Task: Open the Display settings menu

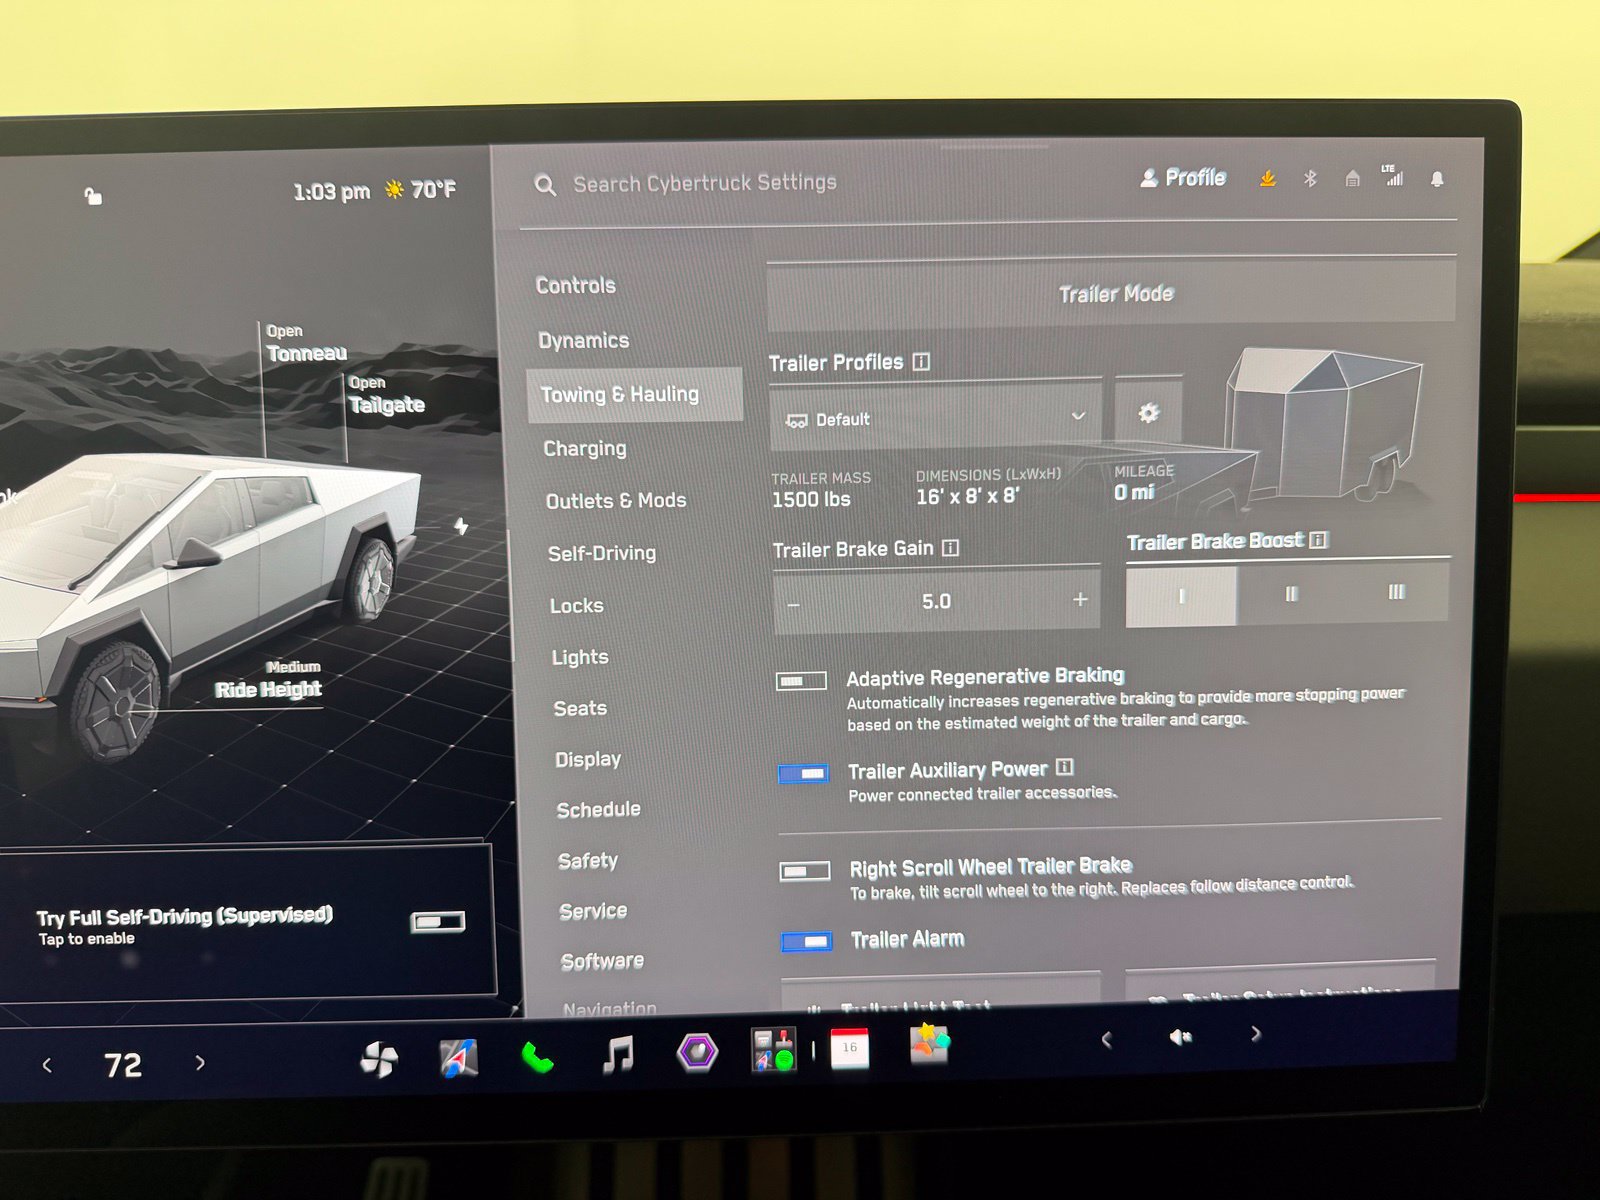Action: click(x=588, y=759)
